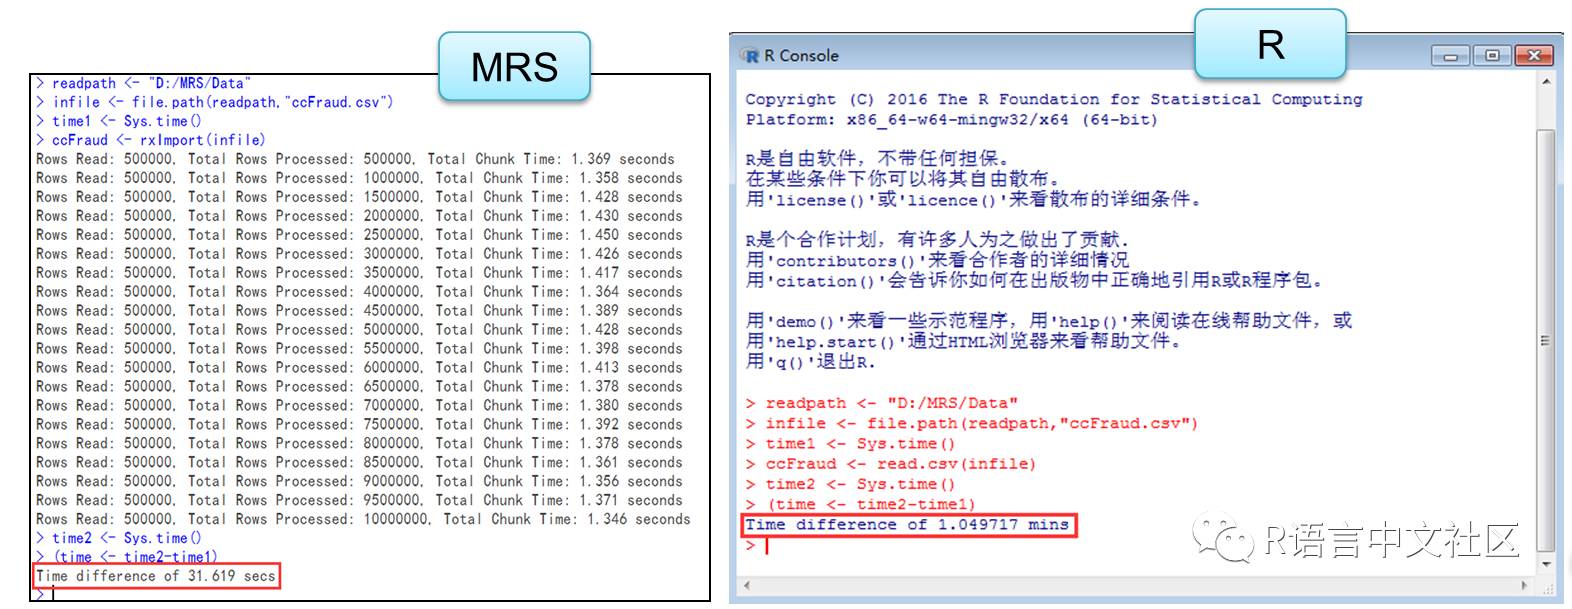Minimize the R Console window
Screen dimensions: 1572x609
click(x=1450, y=56)
